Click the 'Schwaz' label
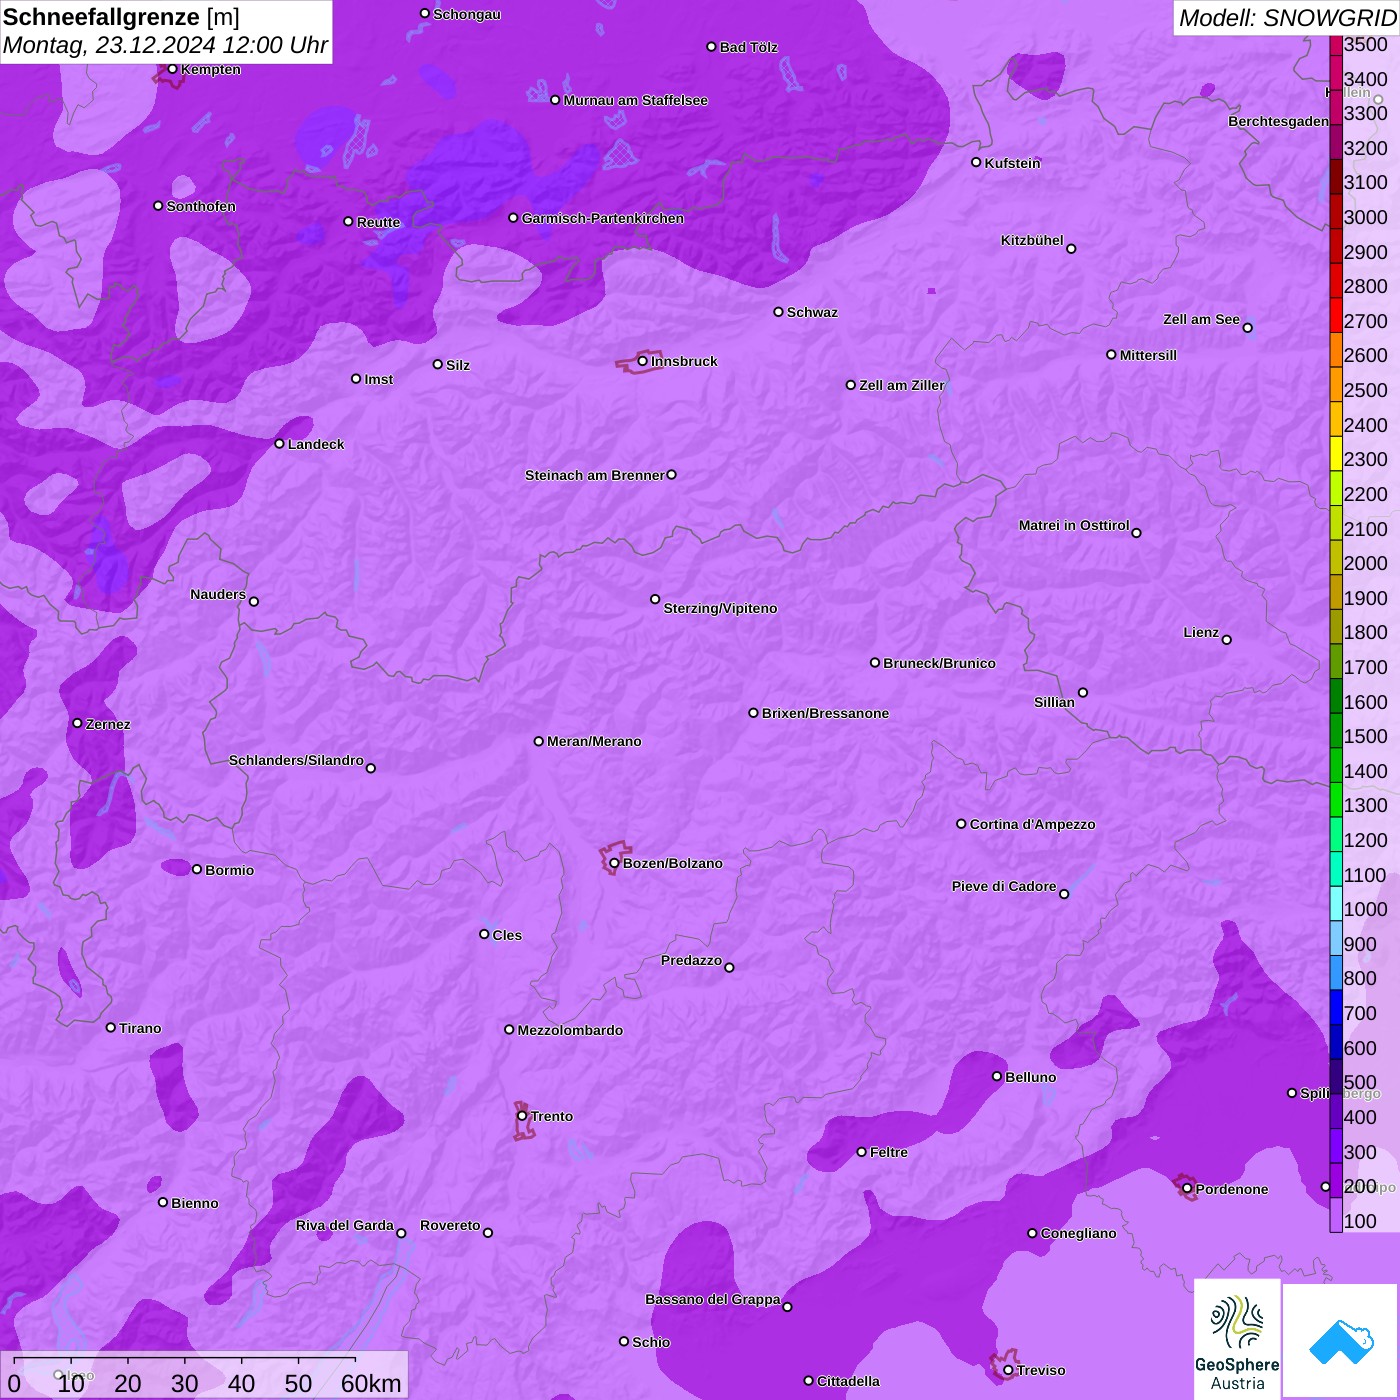 click(812, 312)
